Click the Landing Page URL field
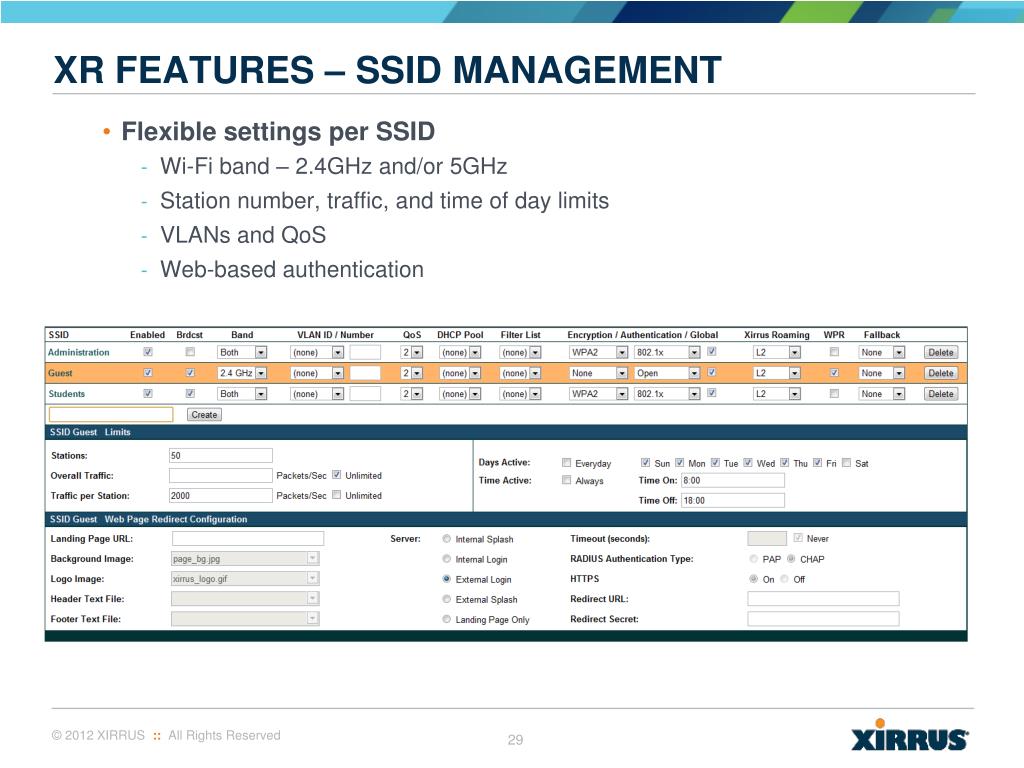 (248, 539)
